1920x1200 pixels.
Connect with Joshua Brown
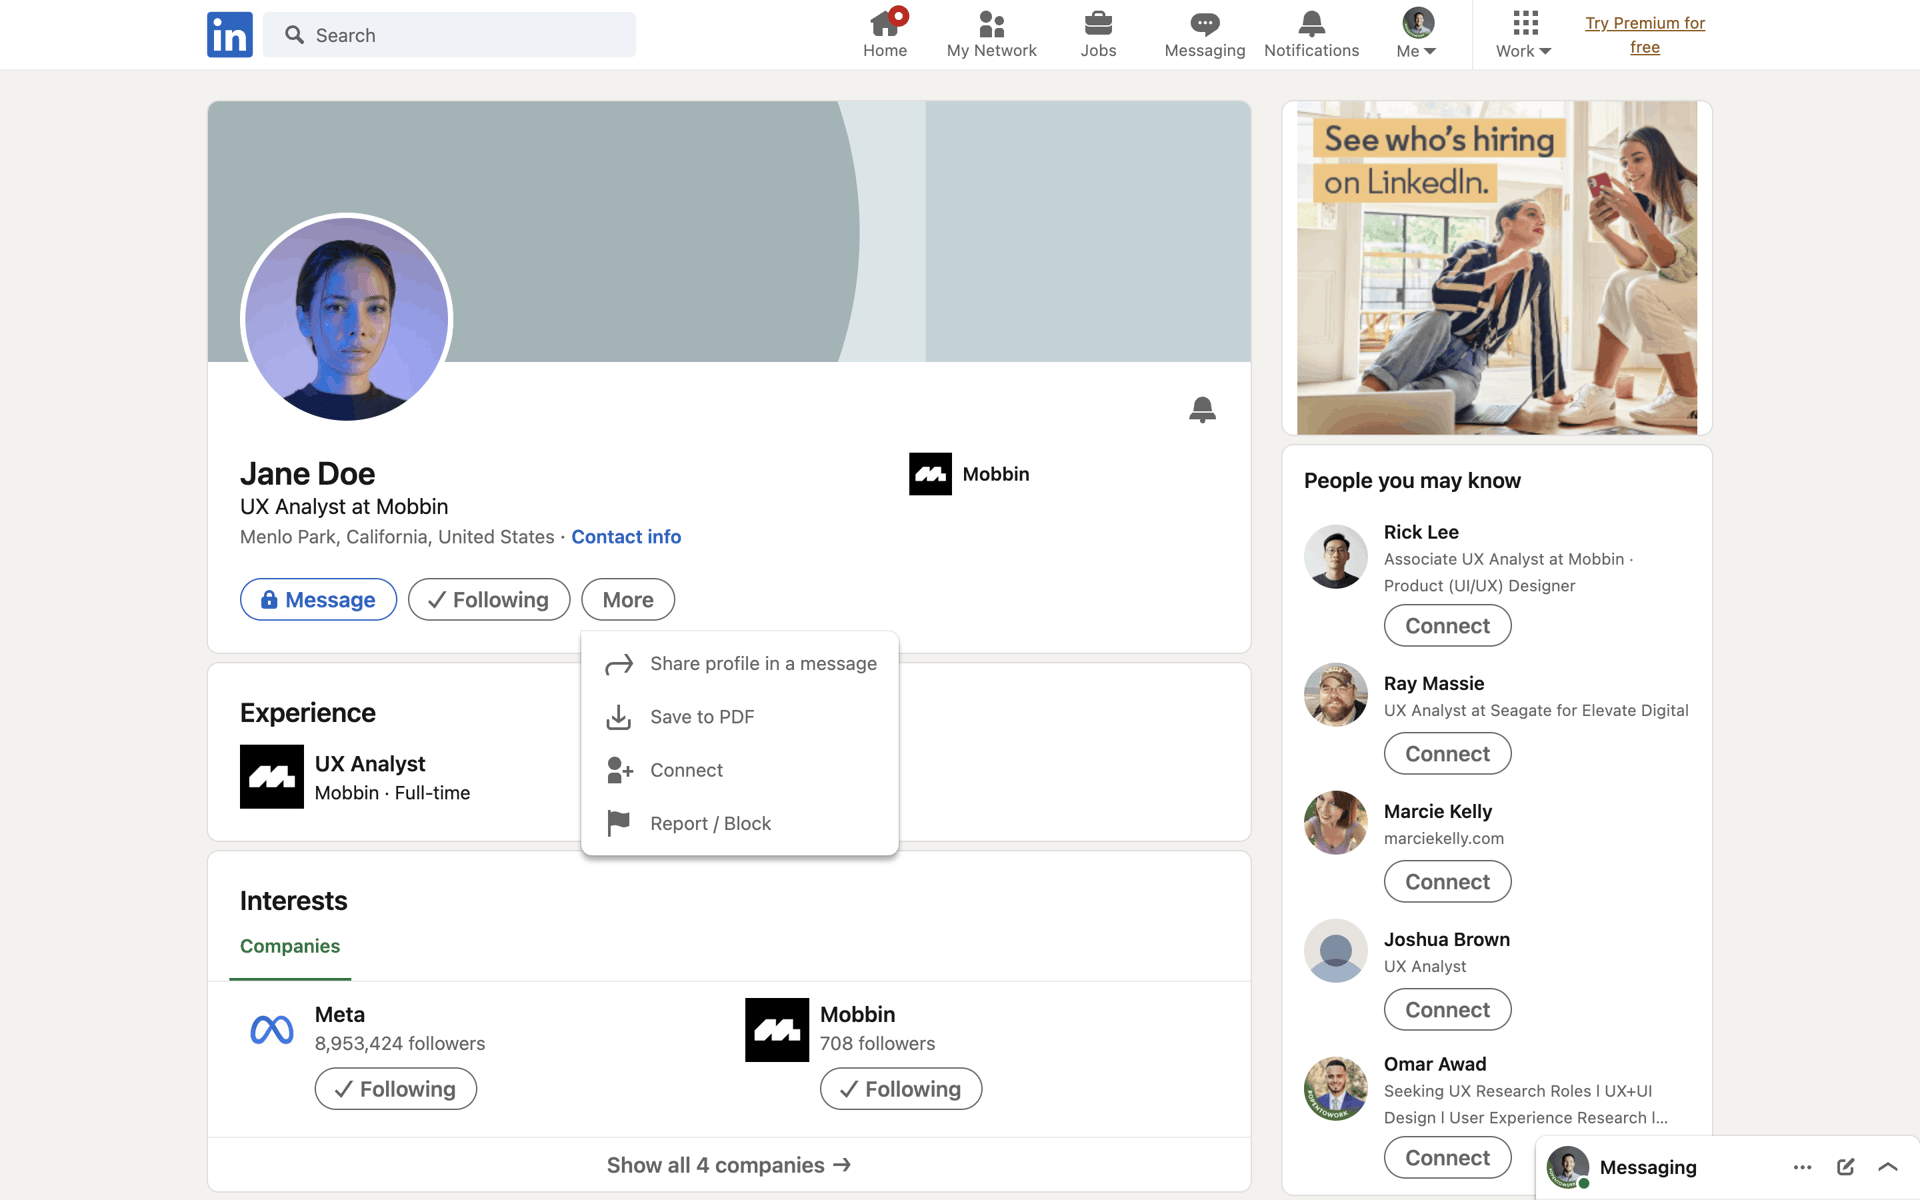1447,1010
